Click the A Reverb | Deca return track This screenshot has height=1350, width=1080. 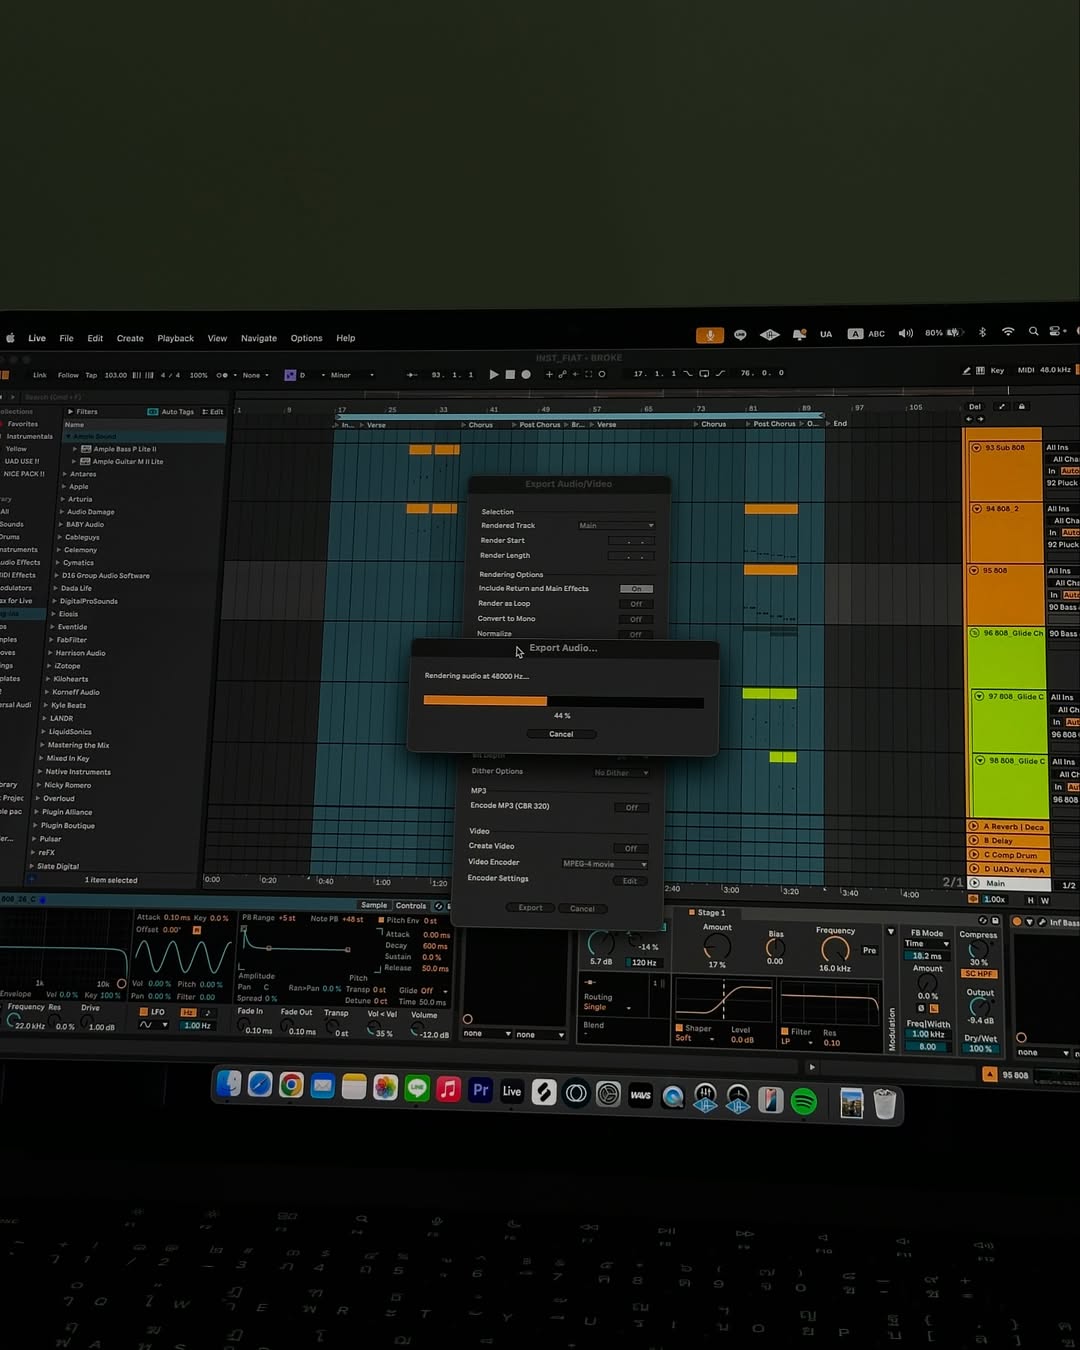(x=1008, y=827)
